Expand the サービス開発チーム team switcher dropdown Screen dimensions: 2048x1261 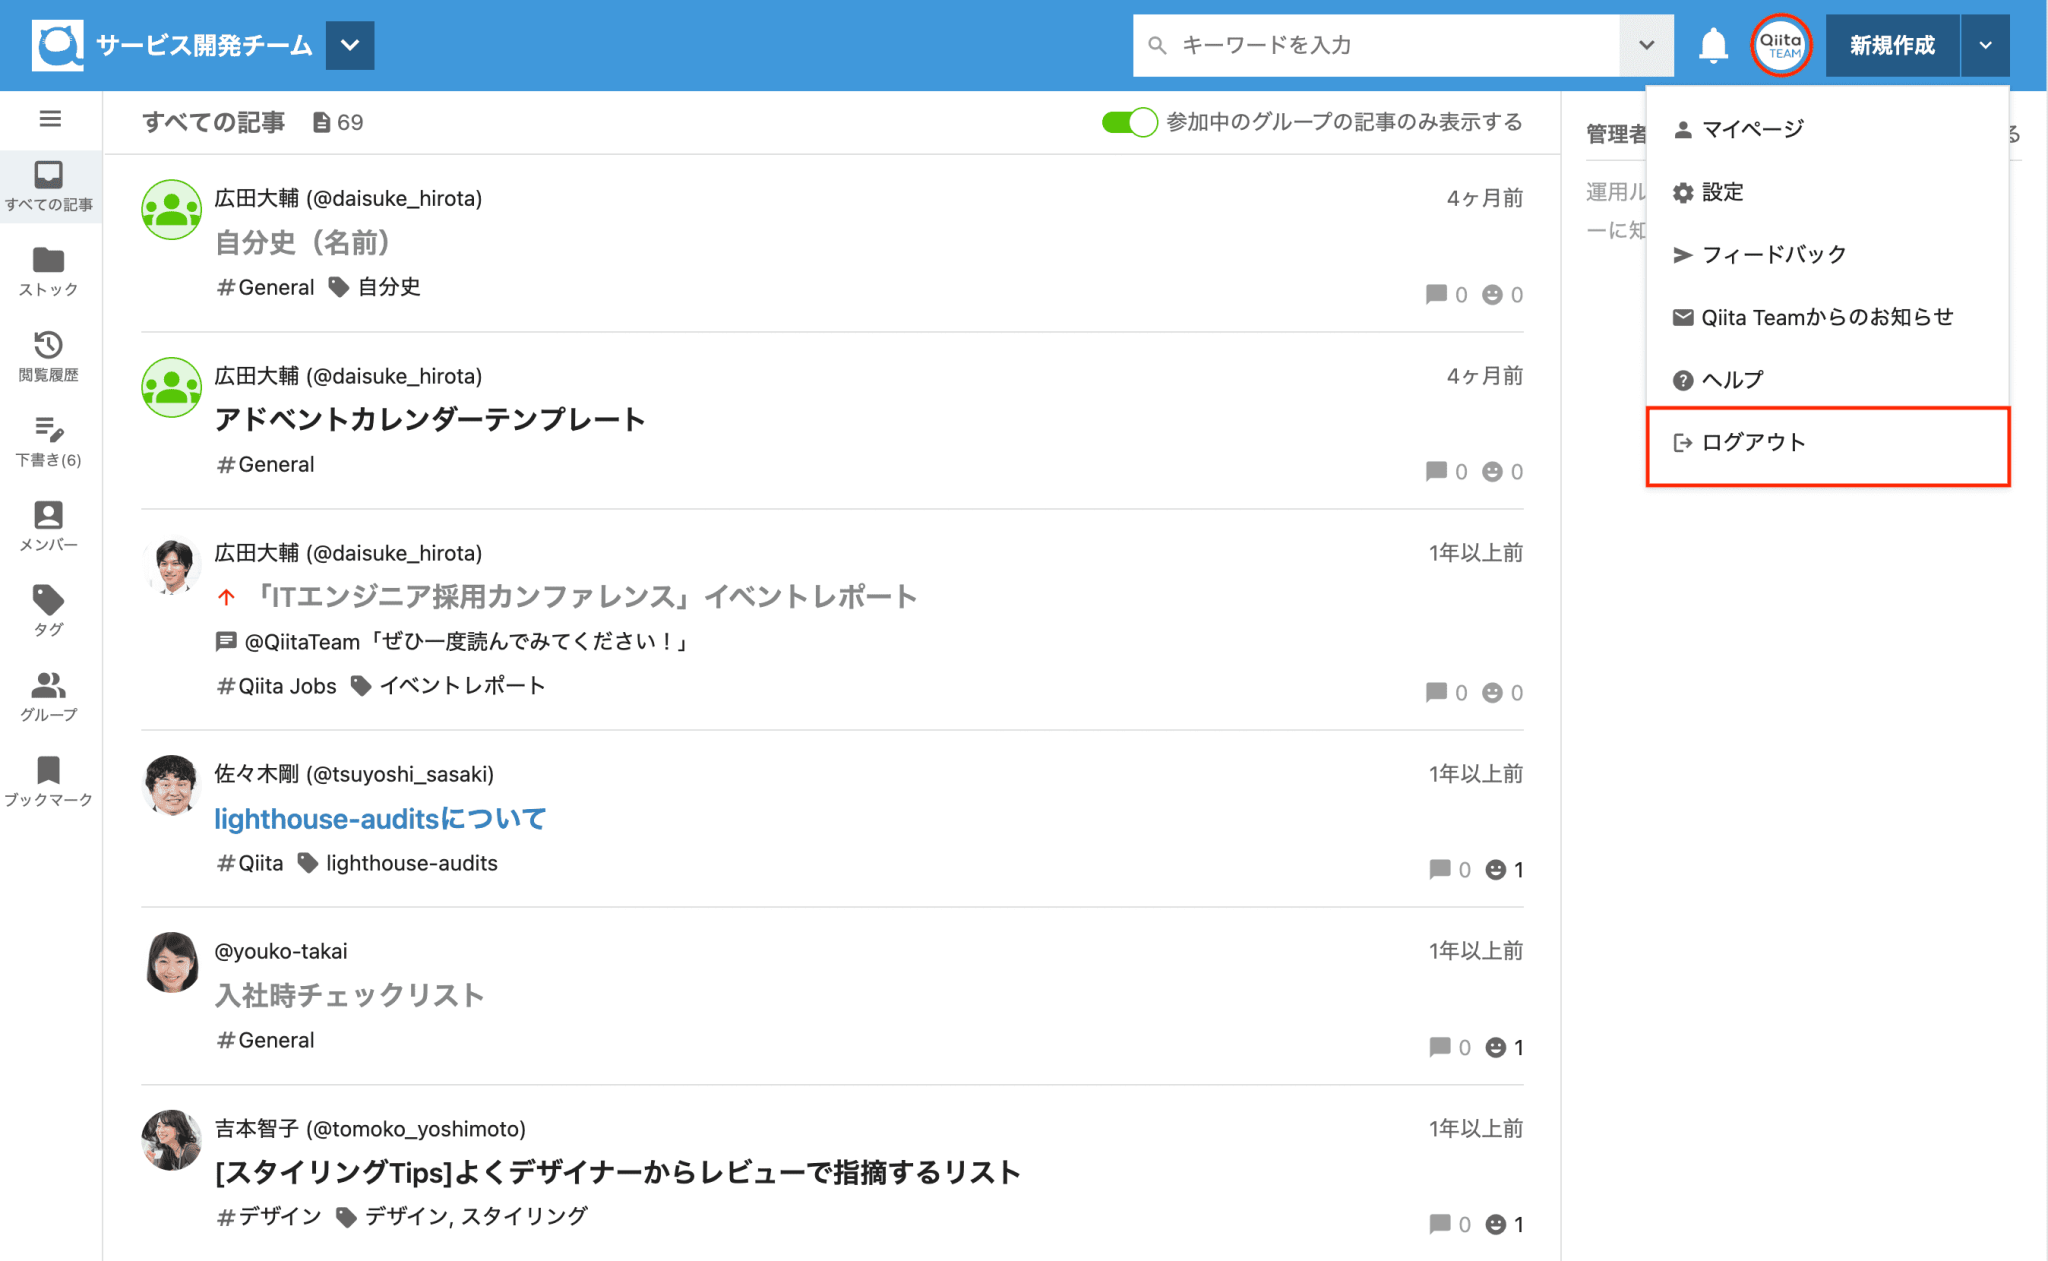coord(350,45)
